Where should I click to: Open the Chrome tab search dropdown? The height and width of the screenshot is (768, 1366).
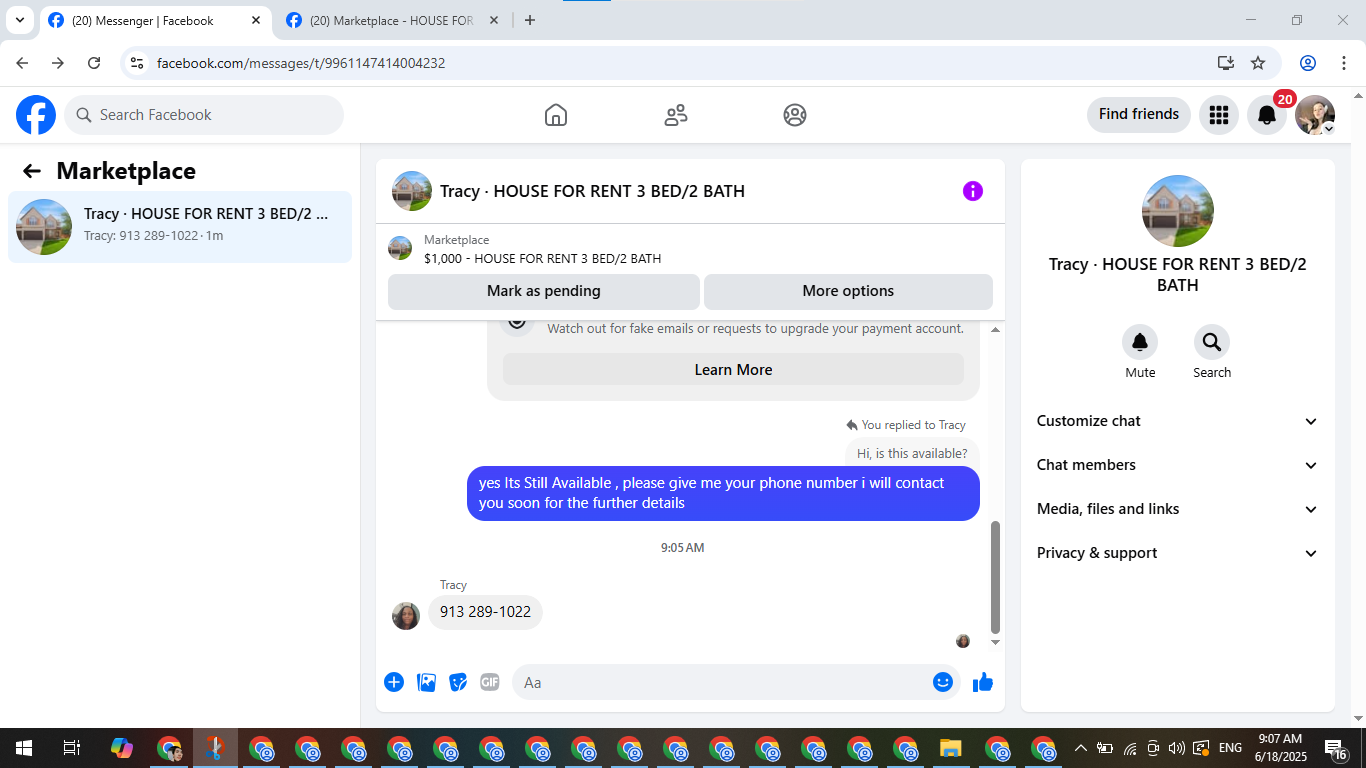pyautogui.click(x=20, y=20)
